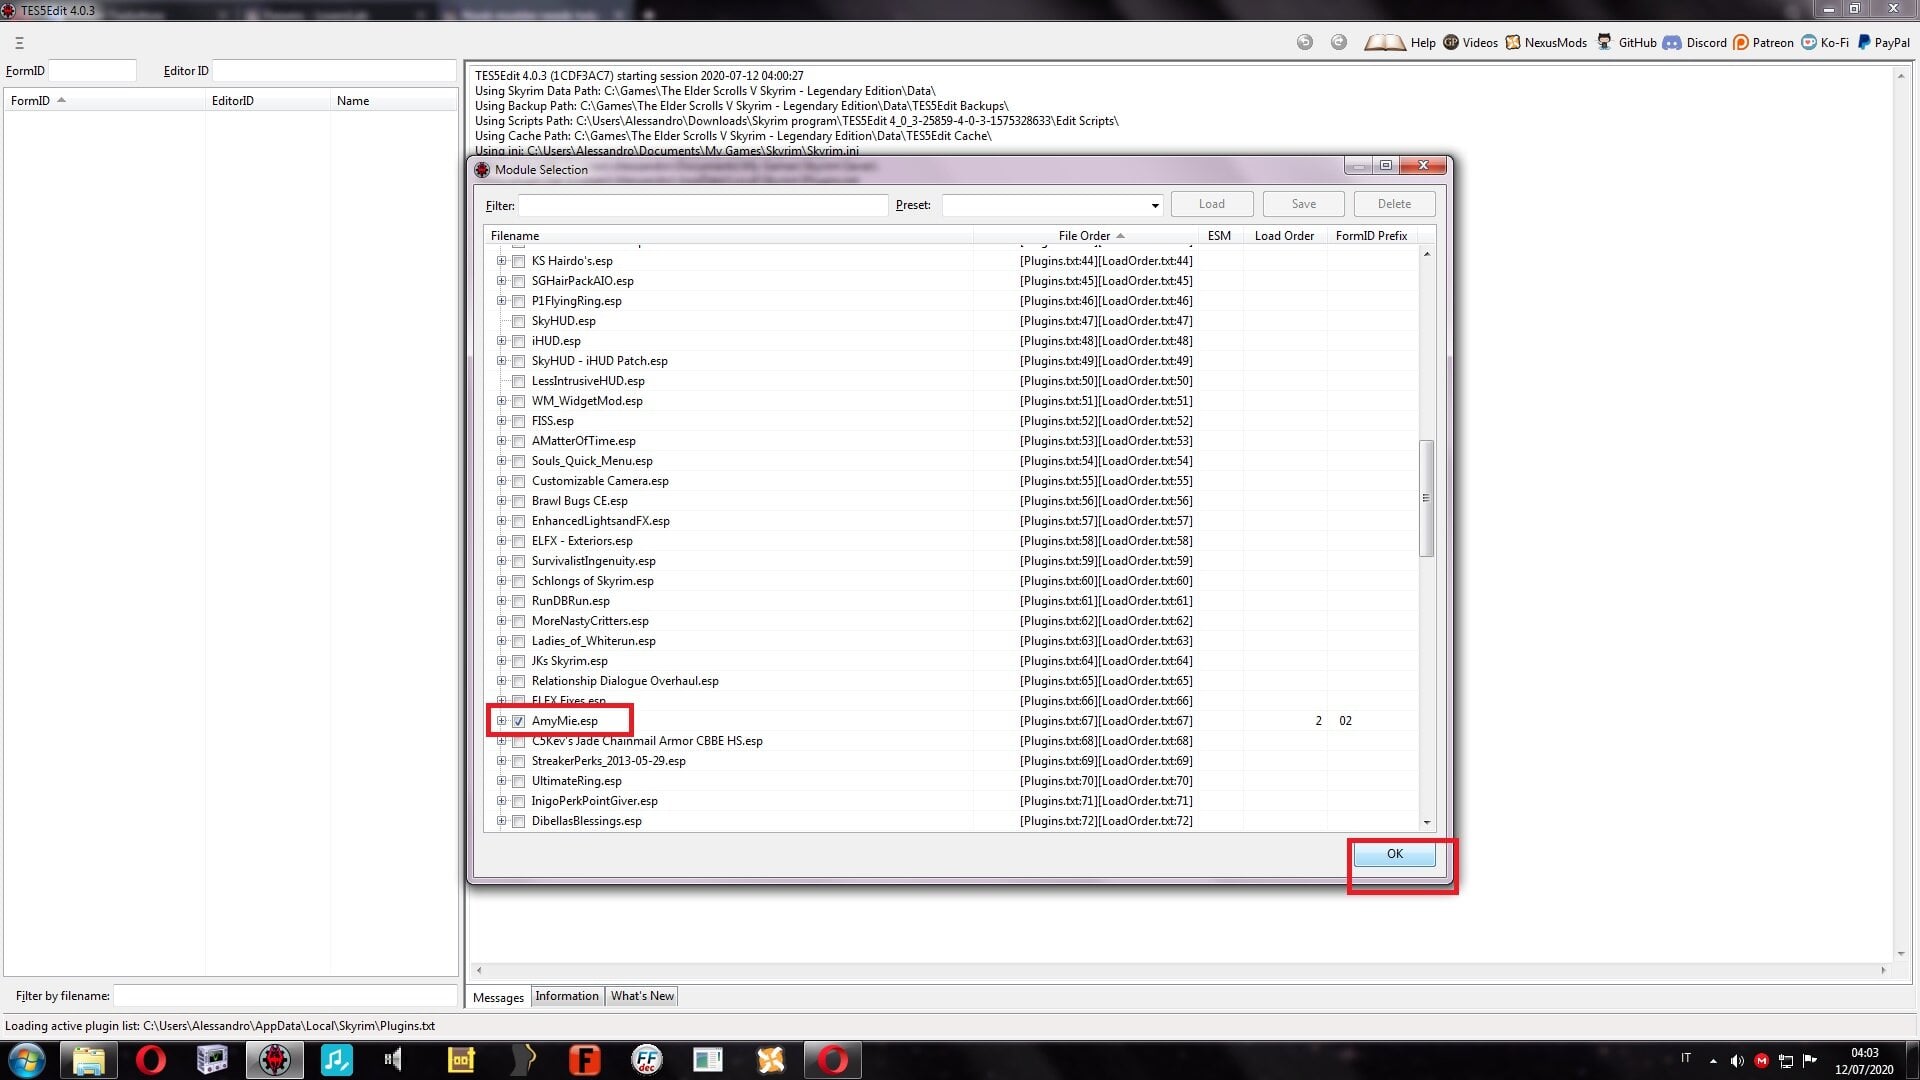Image resolution: width=1920 pixels, height=1080 pixels.
Task: Expand the AMatterOfTime.esp node
Action: (501, 441)
